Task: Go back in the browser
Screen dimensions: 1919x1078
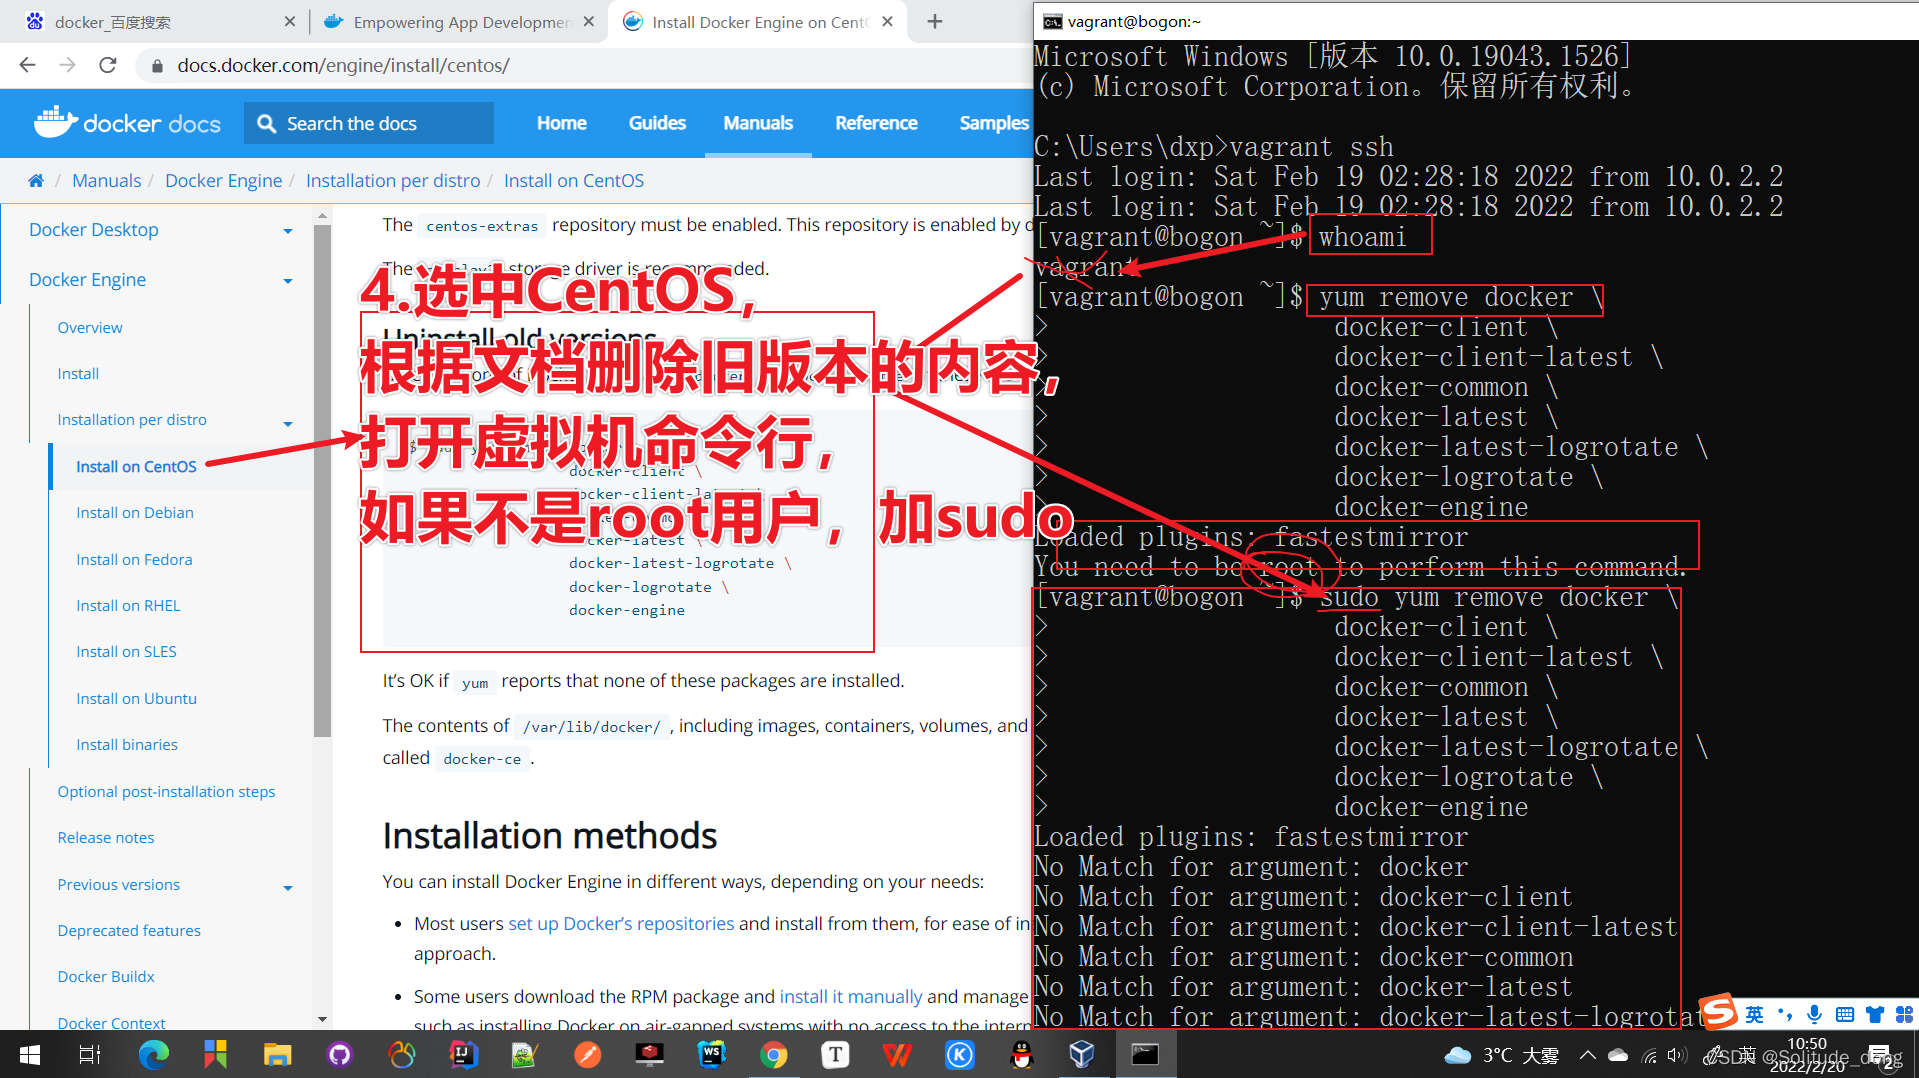Action: tap(27, 65)
